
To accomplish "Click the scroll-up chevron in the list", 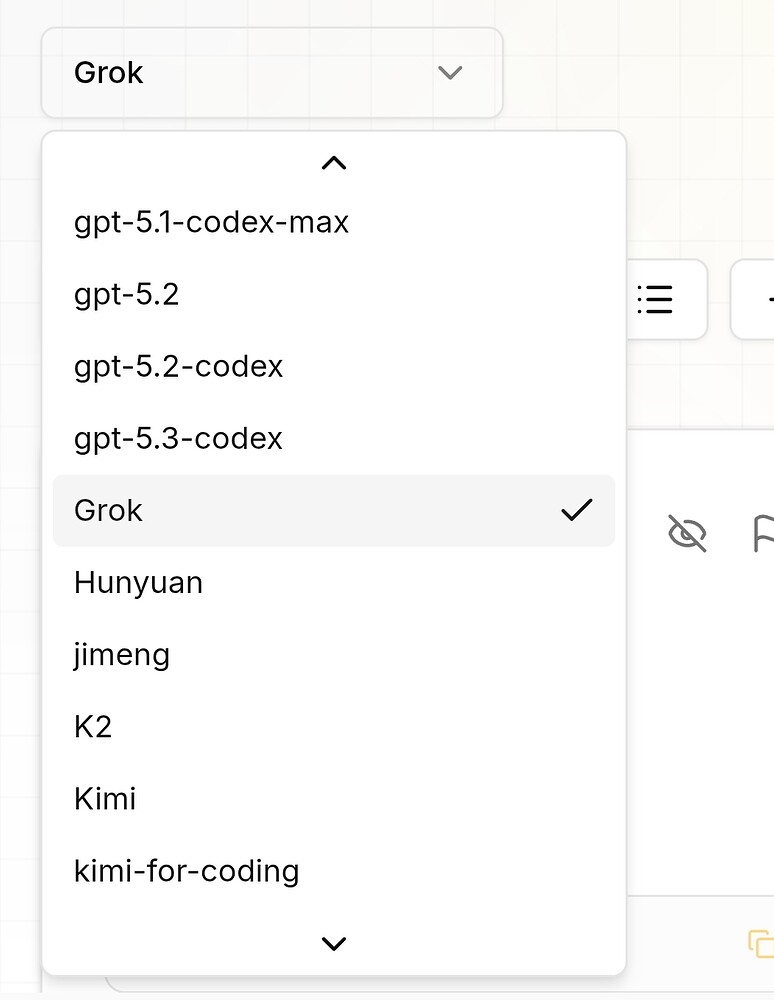I will tap(334, 163).
